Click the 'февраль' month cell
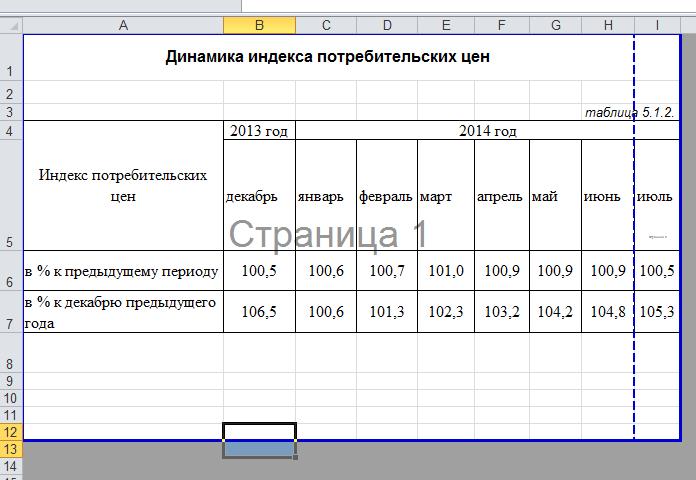 tap(386, 196)
